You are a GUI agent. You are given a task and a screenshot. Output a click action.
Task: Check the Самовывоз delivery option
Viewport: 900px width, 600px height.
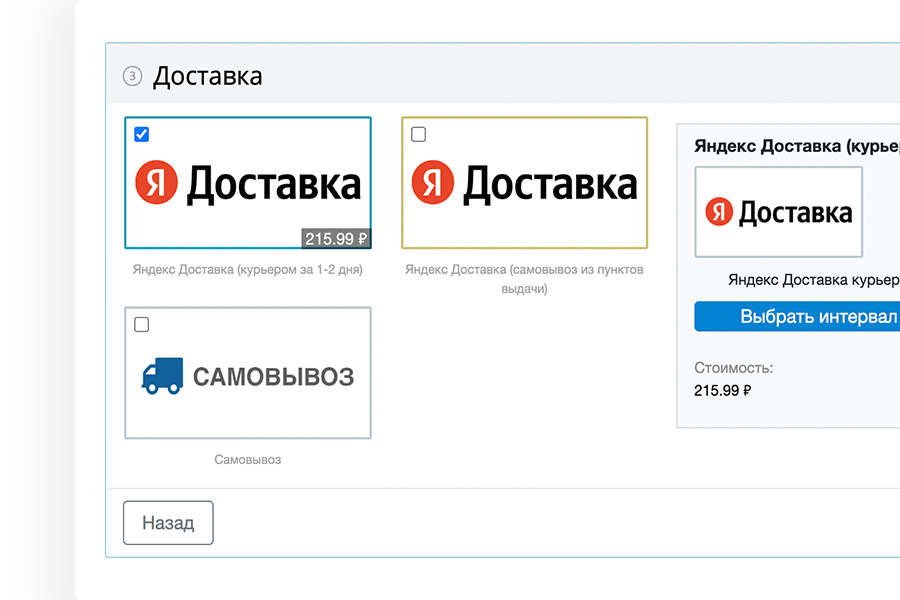point(141,323)
